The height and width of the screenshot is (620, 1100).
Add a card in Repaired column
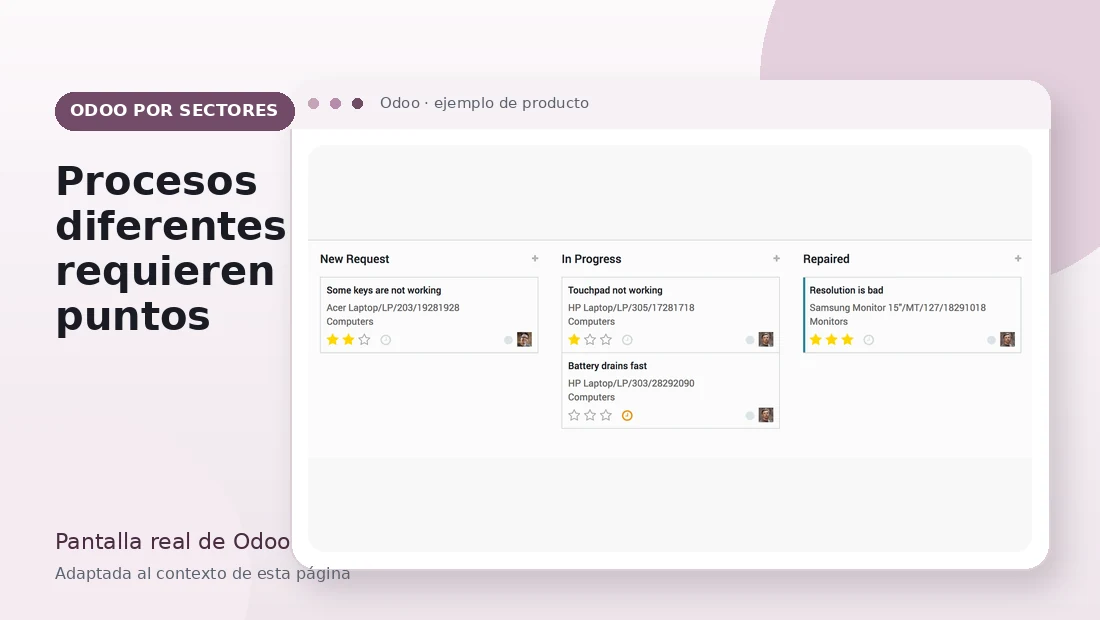point(1018,259)
